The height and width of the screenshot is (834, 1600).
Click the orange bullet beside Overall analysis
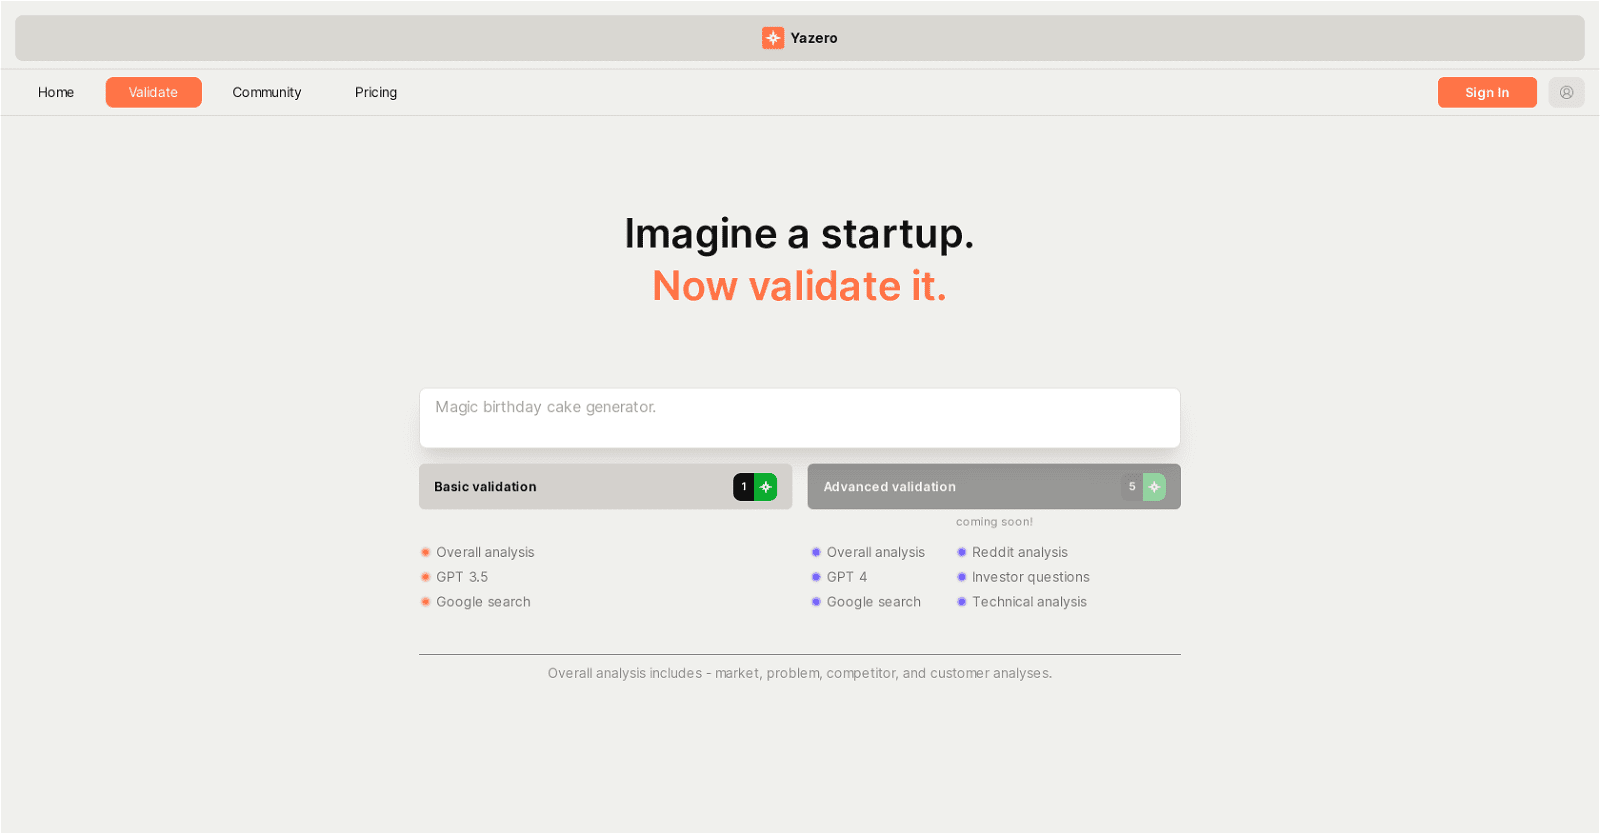pyautogui.click(x=425, y=551)
